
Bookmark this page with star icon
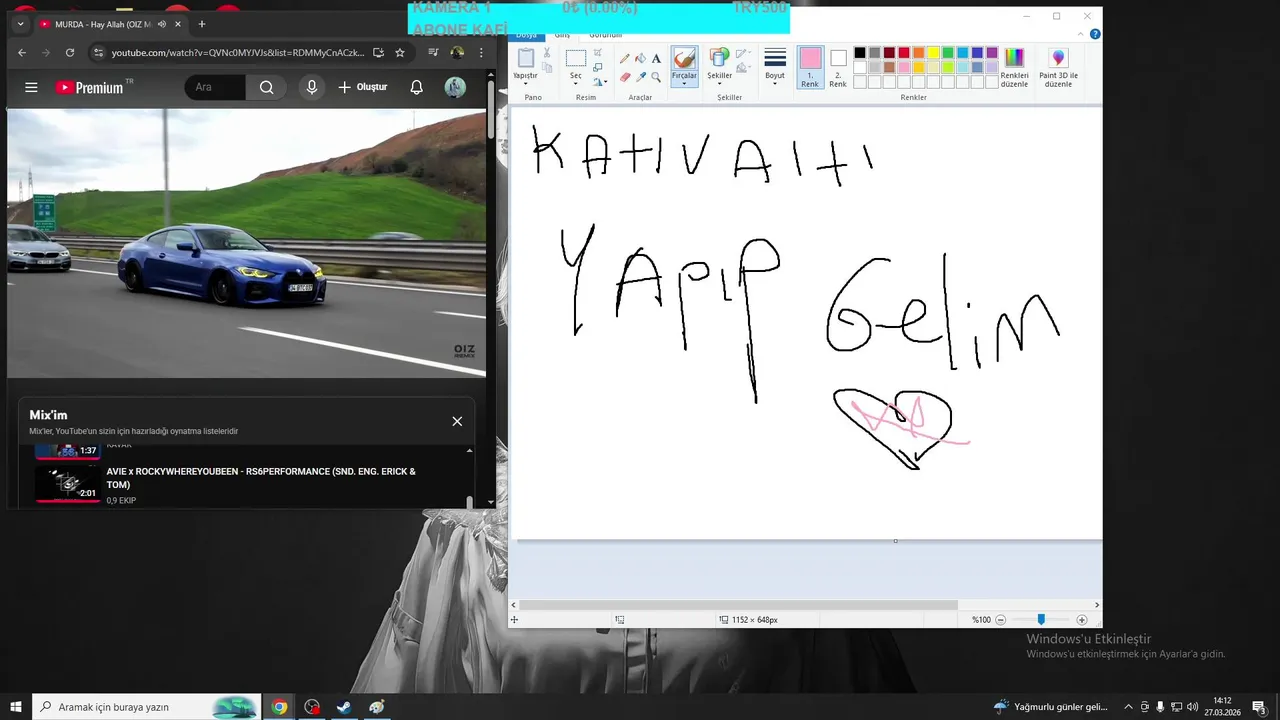tap(400, 52)
